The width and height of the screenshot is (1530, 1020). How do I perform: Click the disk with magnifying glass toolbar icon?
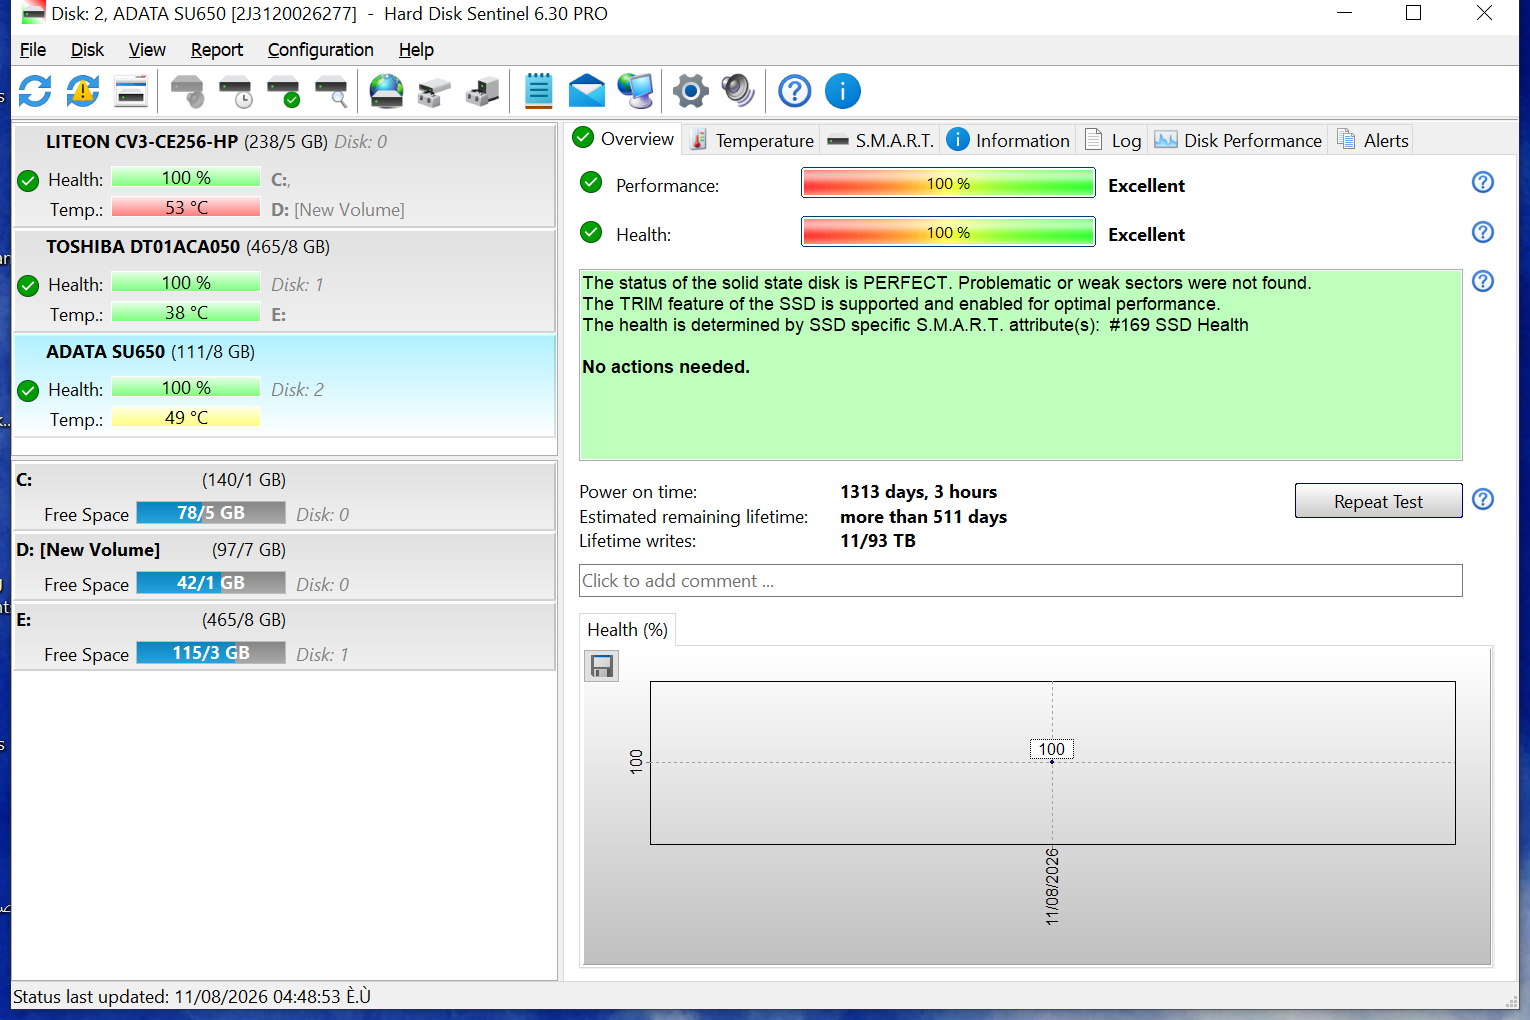click(332, 91)
